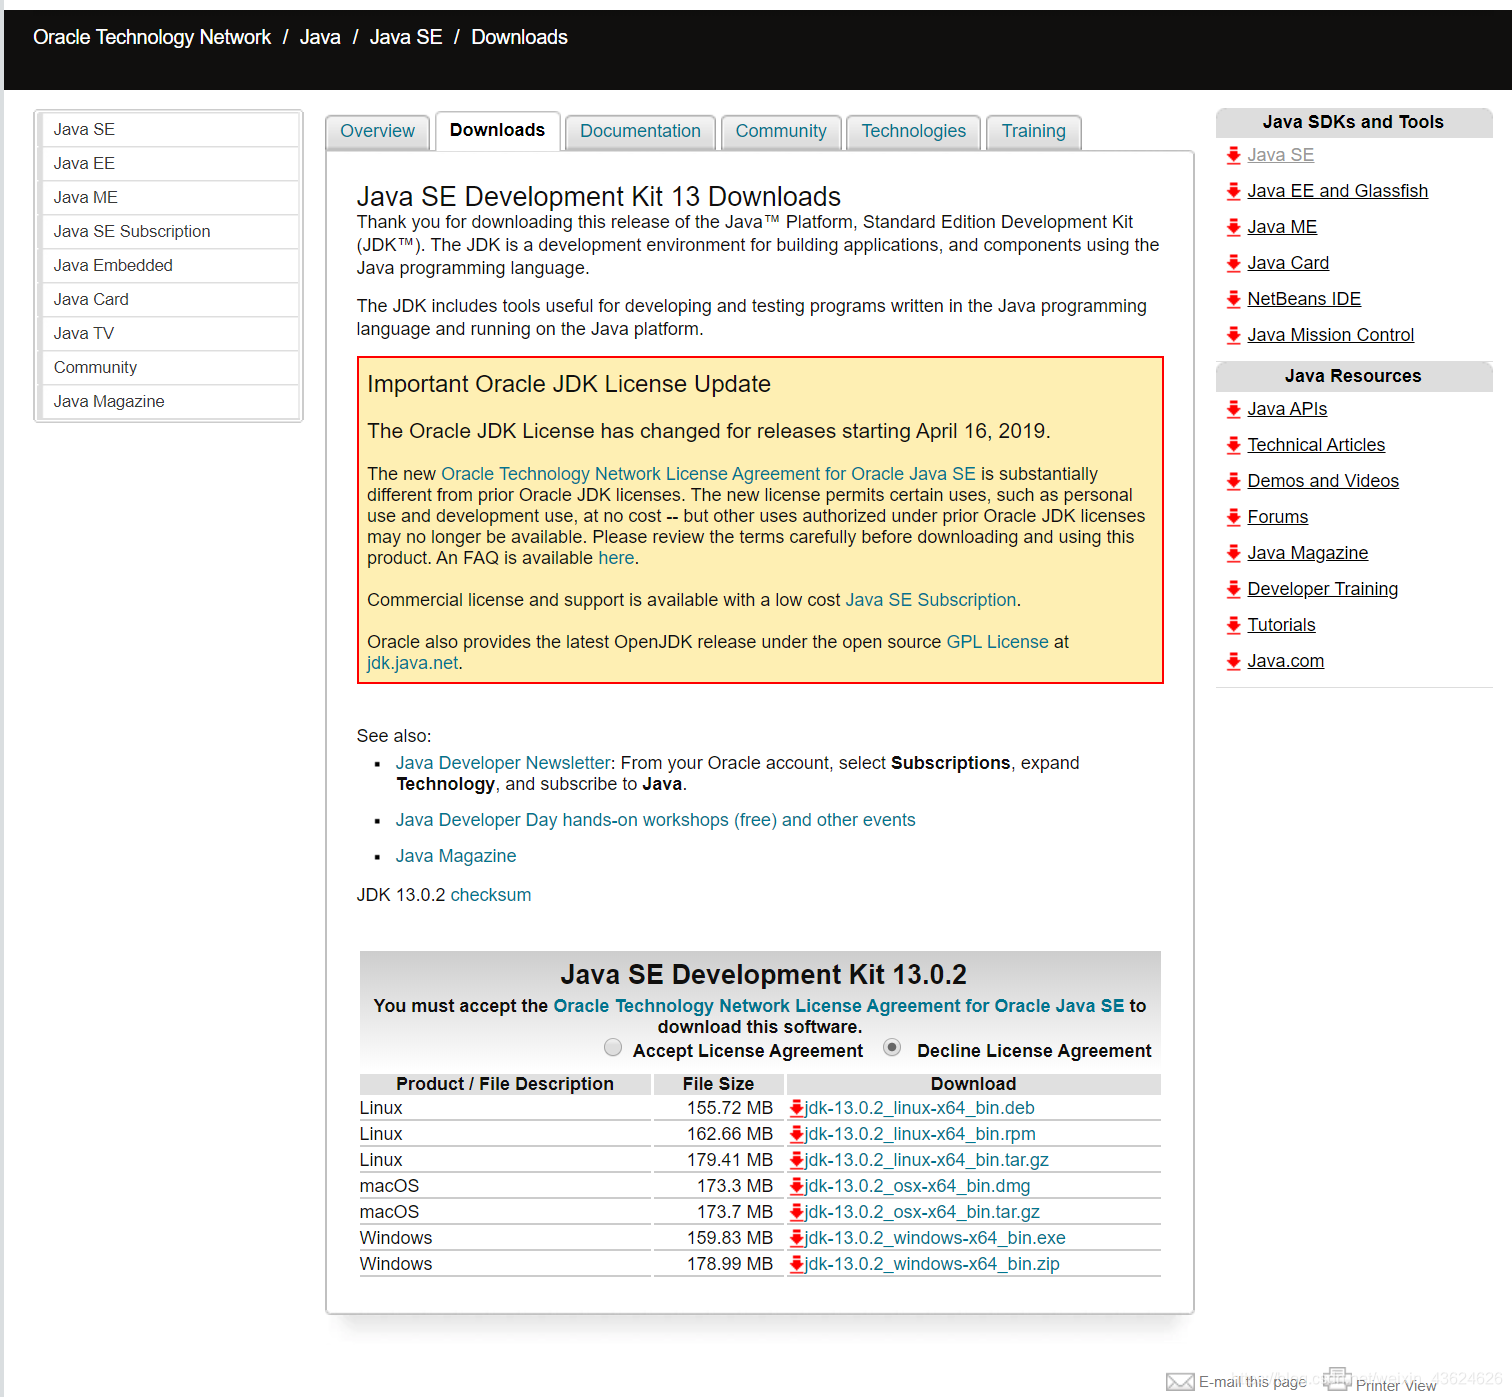Open Printer View using the printer icon
The width and height of the screenshot is (1512, 1397).
[x=1338, y=1378]
